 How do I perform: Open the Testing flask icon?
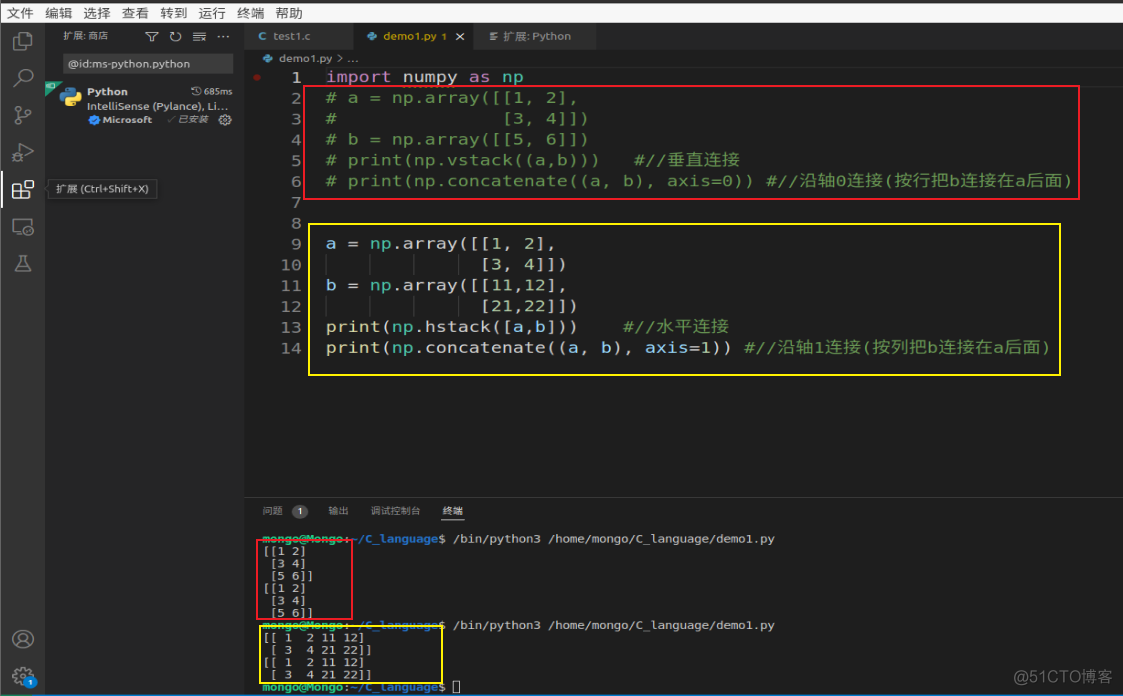23,264
